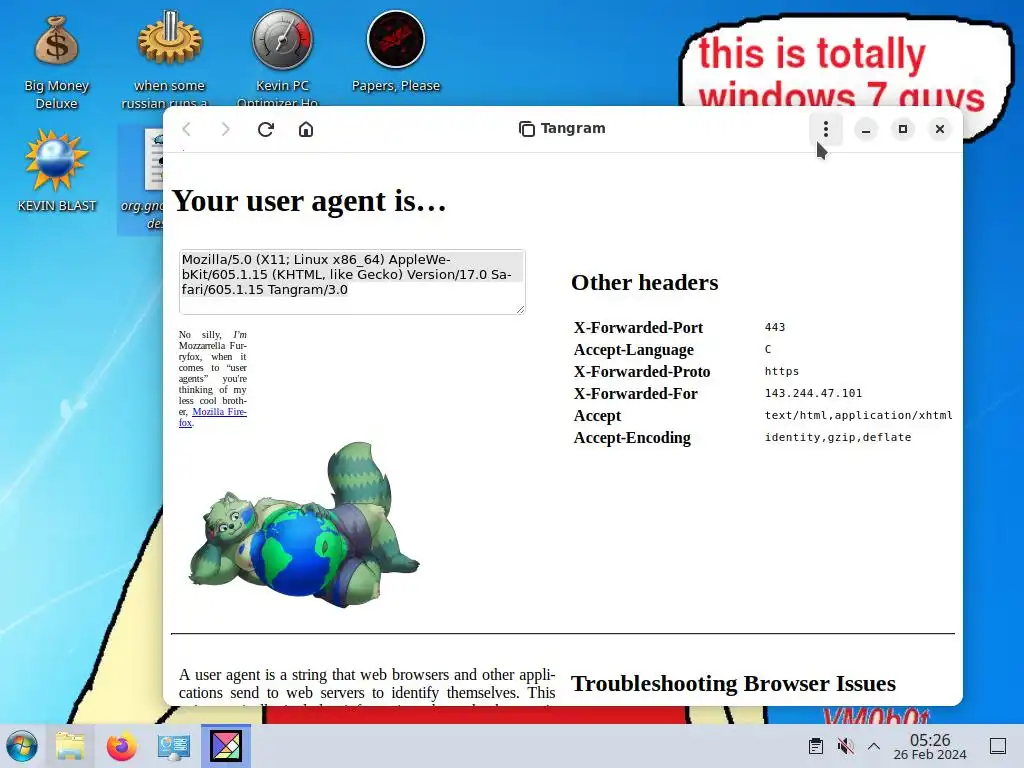Click the 'Your user agent is…' heading

click(309, 200)
